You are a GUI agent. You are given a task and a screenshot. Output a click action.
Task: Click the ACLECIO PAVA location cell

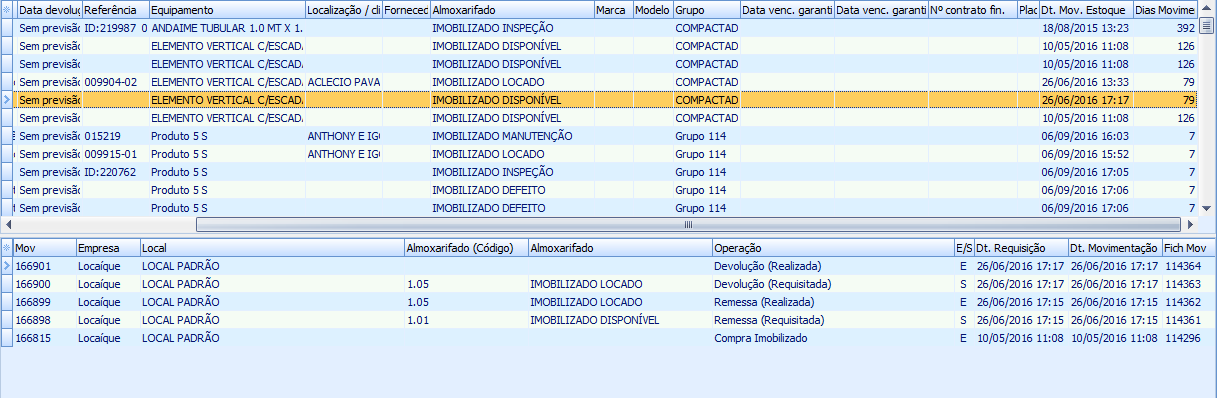343,82
